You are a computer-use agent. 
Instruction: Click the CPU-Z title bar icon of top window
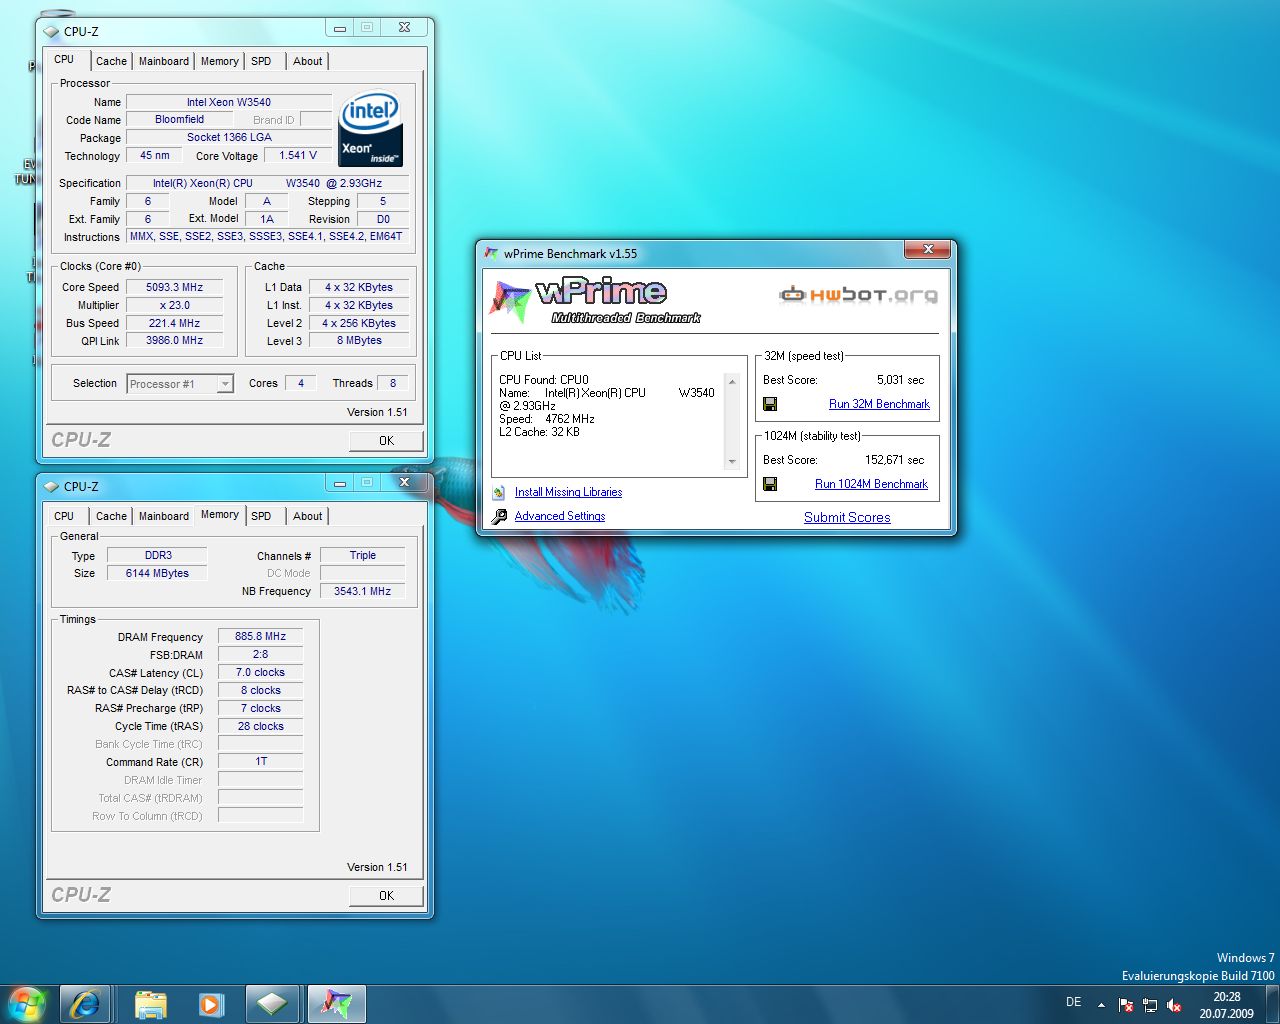[52, 31]
